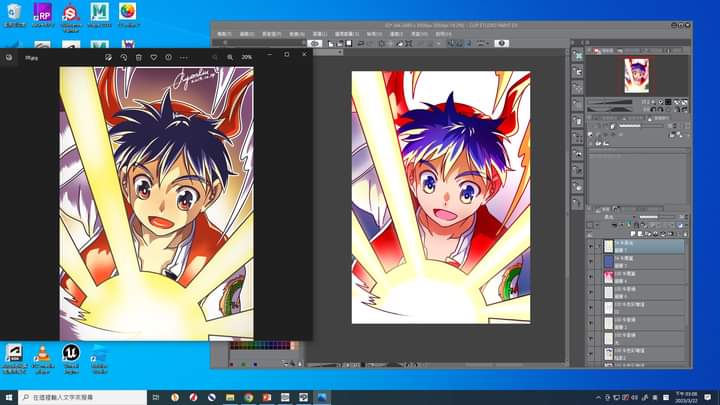Open the 選擇範圍 (Selection) menu in Clip Studio

tap(346, 34)
